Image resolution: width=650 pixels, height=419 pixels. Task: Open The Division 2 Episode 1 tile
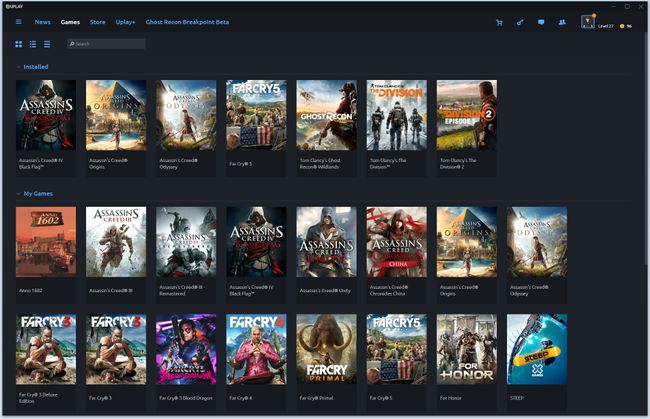[x=467, y=128]
